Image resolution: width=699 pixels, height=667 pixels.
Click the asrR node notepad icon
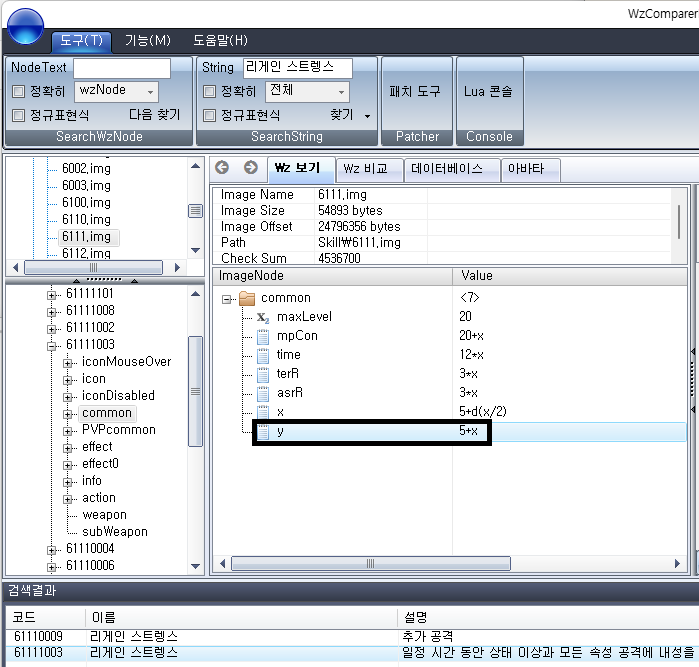tap(263, 394)
